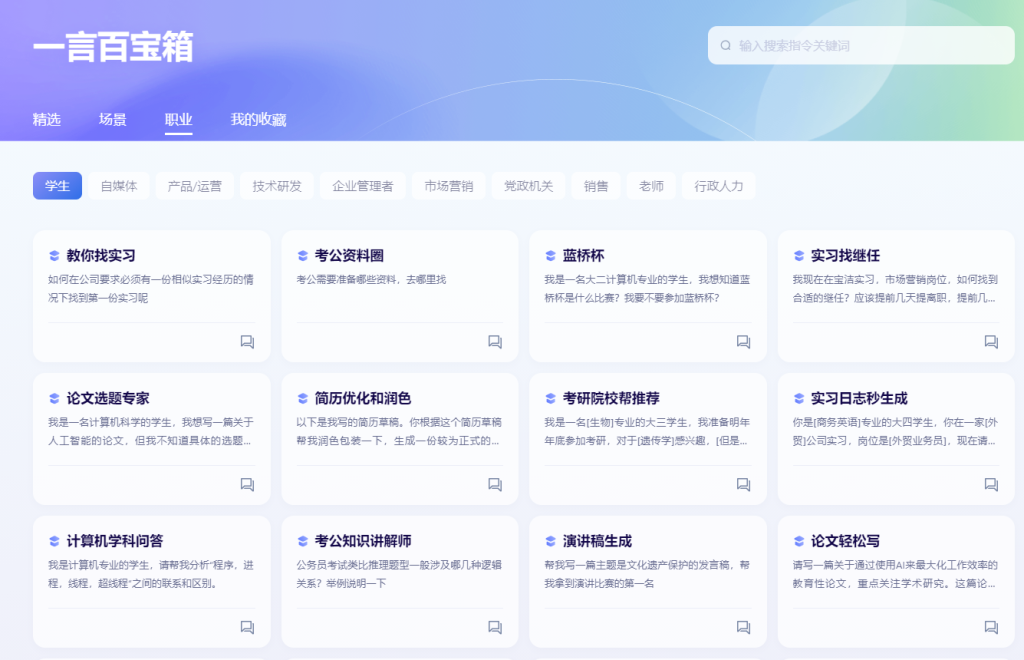Open chat icon on 论文选题专家 card
This screenshot has width=1024, height=660.
click(x=247, y=485)
